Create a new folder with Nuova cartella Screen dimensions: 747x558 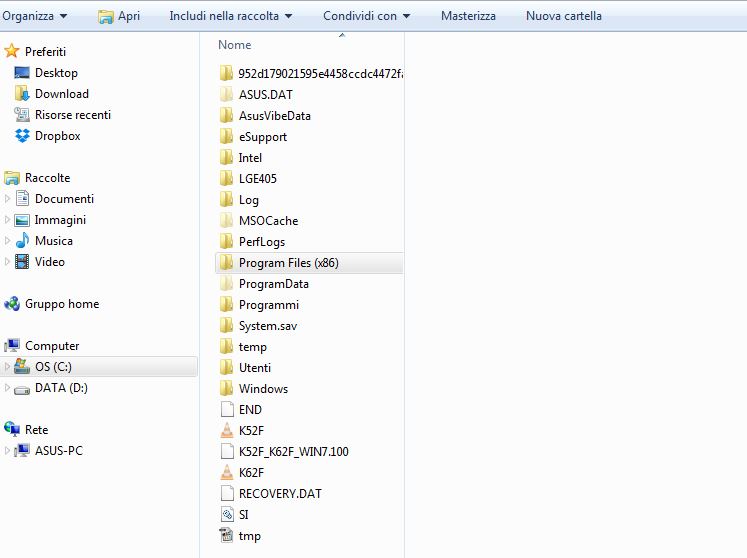[x=564, y=16]
